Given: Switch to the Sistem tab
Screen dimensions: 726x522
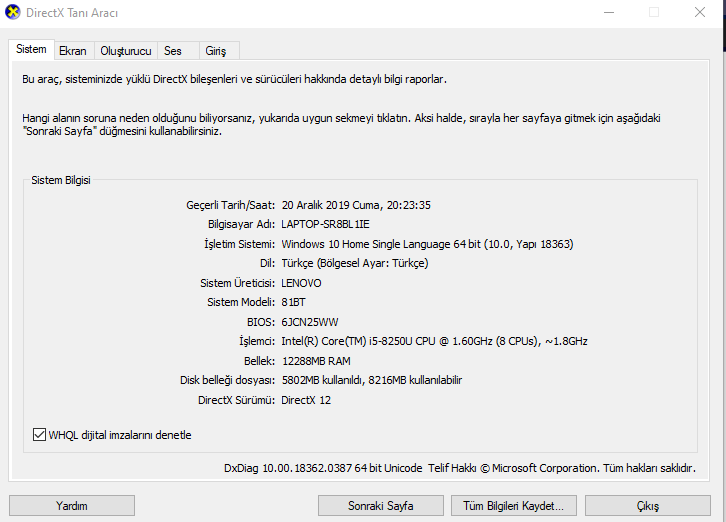Looking at the screenshot, I should pos(31,49).
